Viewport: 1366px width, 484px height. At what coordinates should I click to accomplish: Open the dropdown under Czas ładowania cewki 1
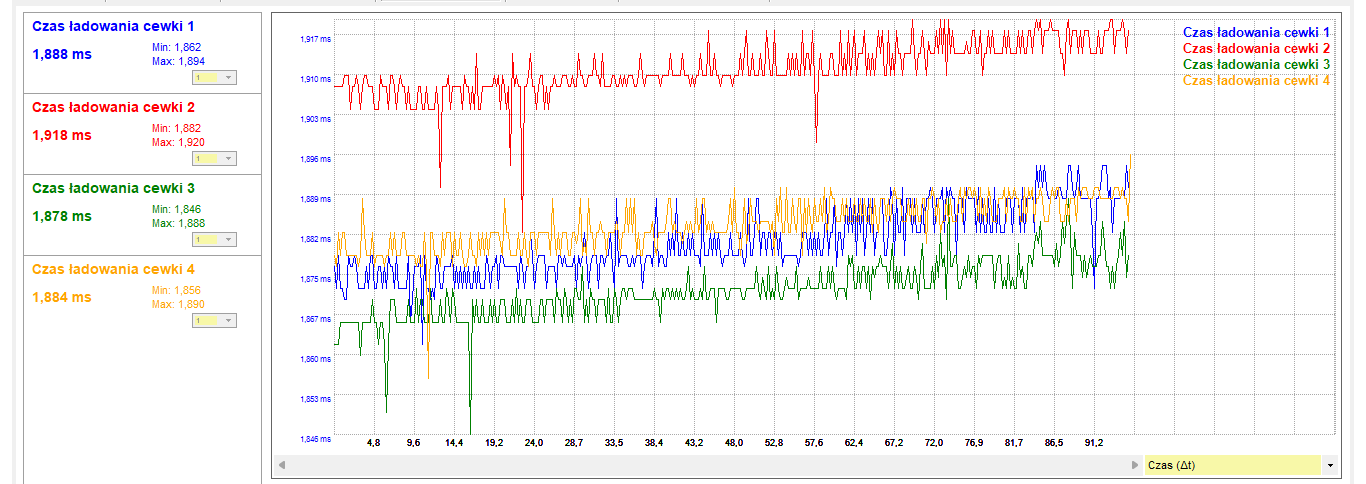(214, 77)
